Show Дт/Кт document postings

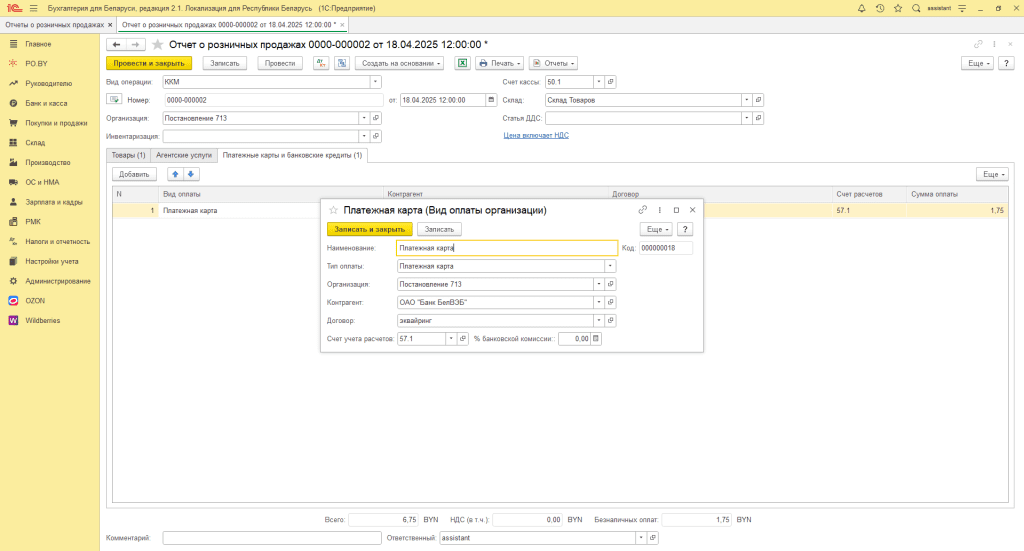point(321,63)
